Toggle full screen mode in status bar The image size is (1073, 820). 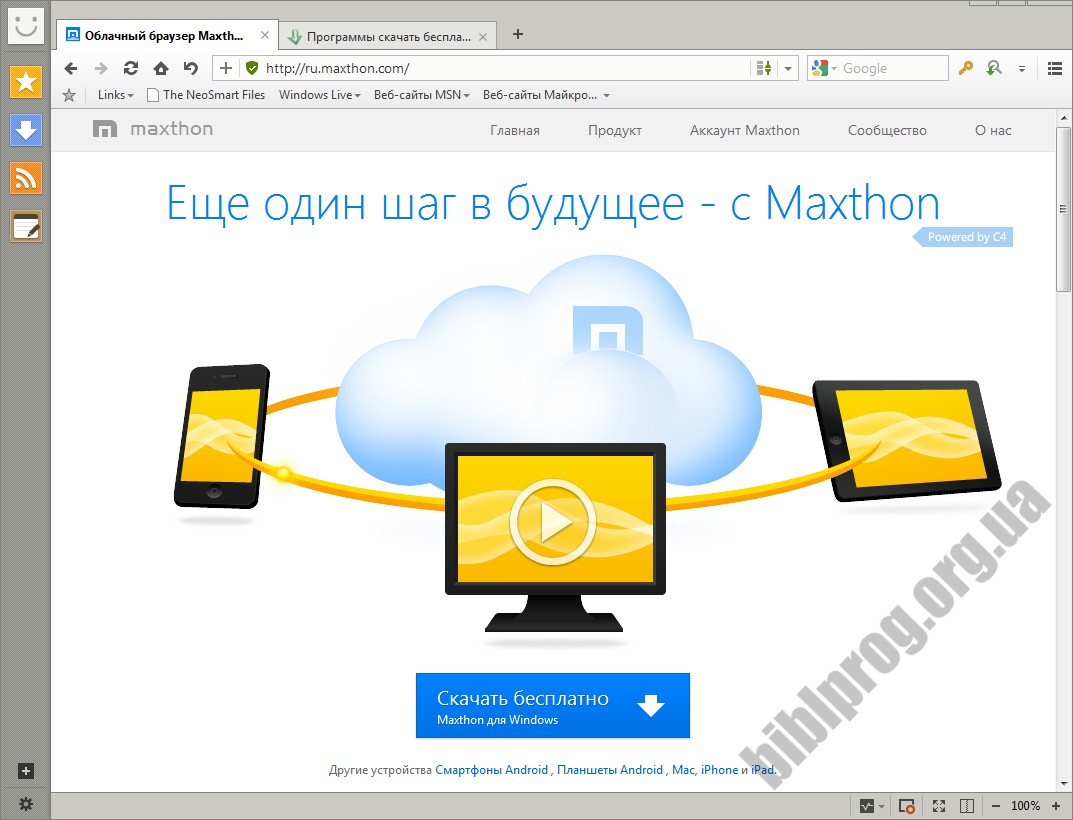939,806
